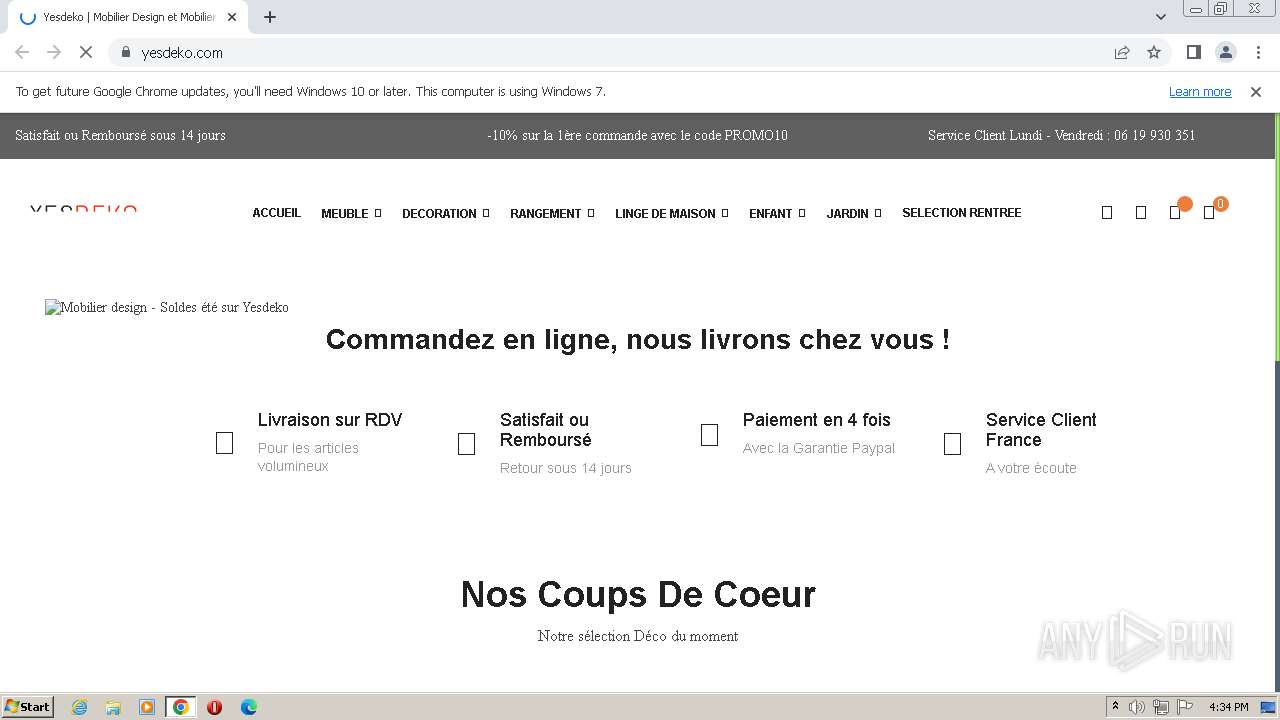This screenshot has height=720, width=1280.
Task: Click the Livraison sur RDV heading
Action: (x=330, y=420)
